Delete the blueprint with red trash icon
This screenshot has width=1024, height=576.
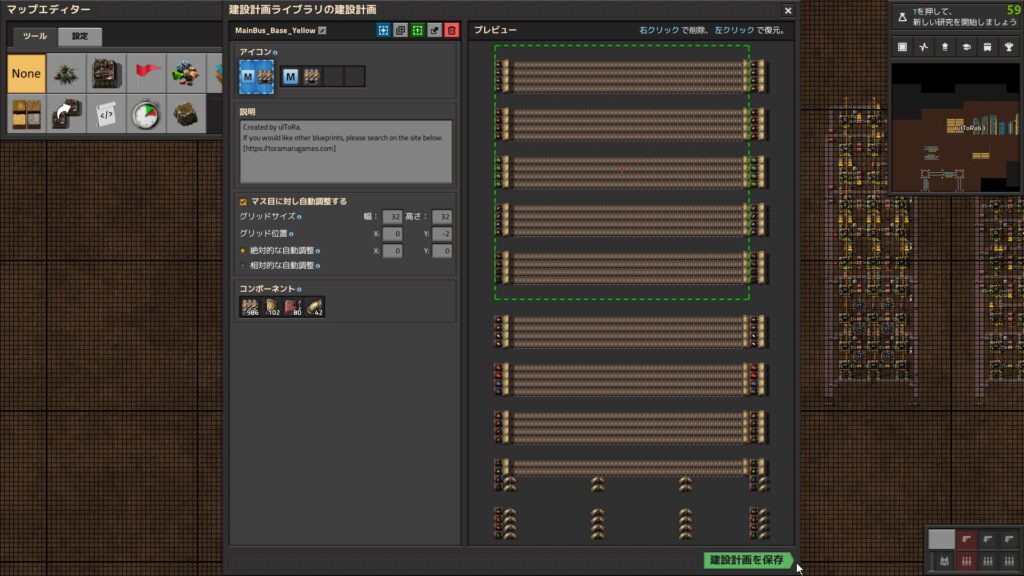(451, 30)
